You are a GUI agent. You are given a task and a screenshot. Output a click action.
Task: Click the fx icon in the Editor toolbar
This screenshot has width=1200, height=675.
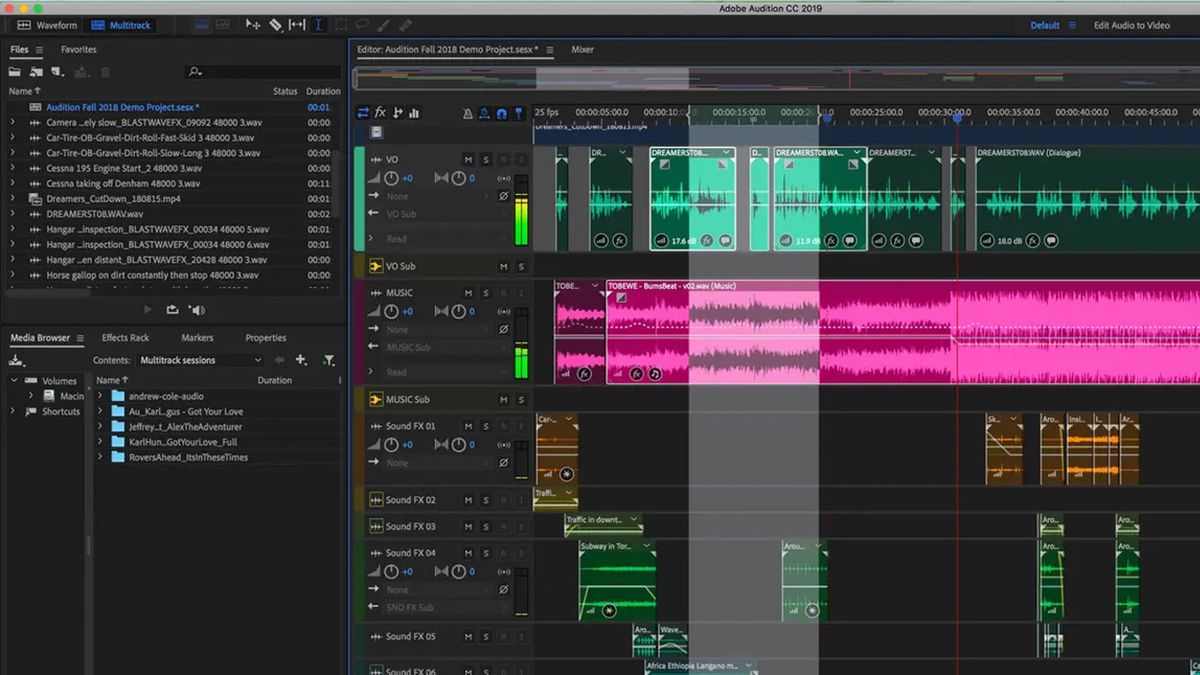tap(379, 112)
